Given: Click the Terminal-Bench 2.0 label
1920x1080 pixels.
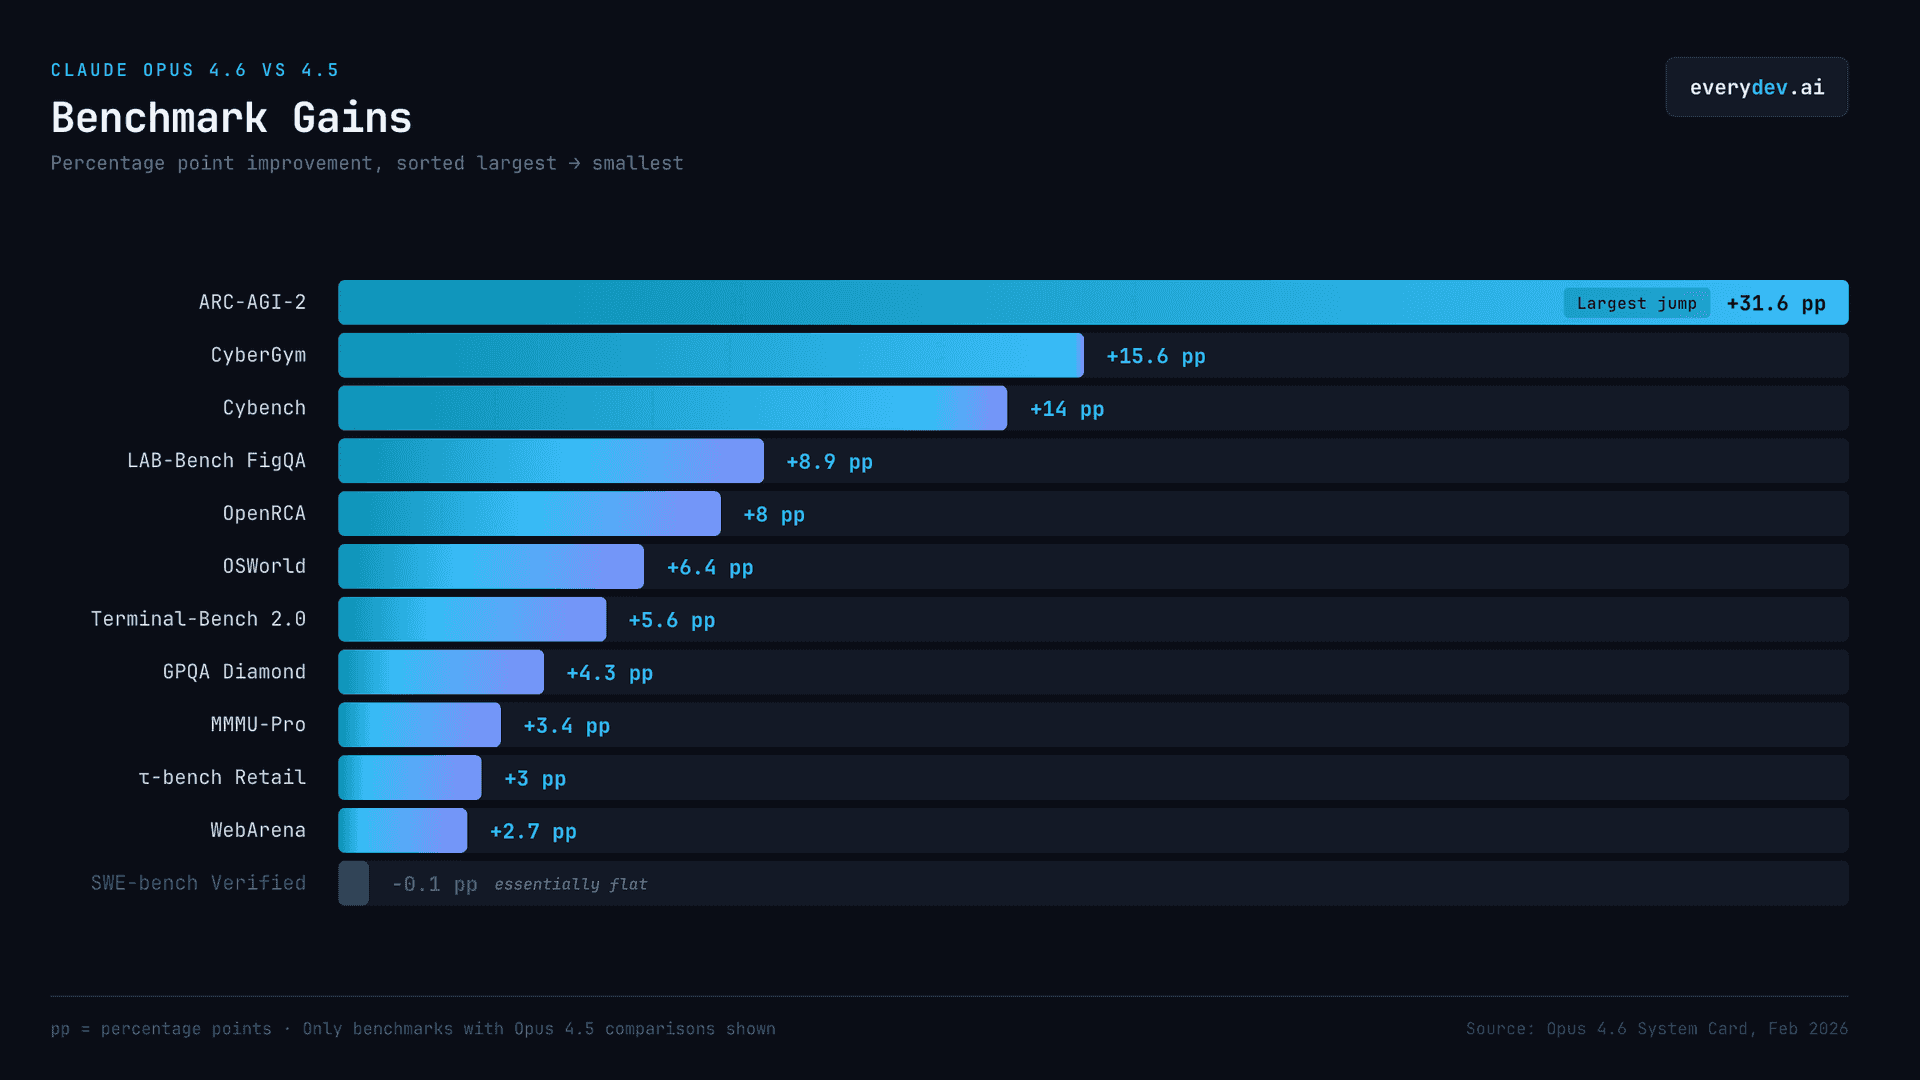Looking at the screenshot, I should pyautogui.click(x=198, y=619).
